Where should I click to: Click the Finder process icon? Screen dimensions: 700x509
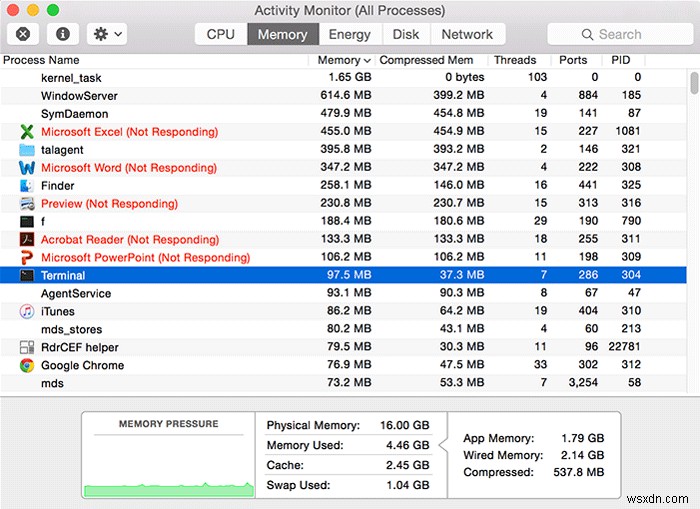(27, 186)
